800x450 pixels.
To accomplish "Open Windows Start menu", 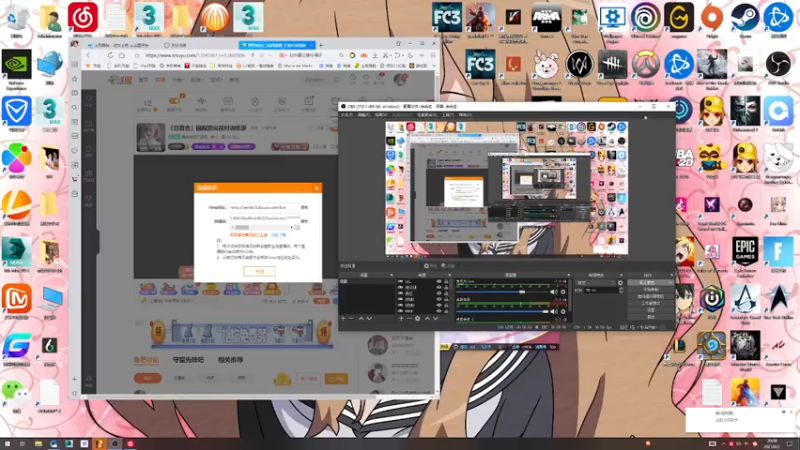I will pyautogui.click(x=8, y=444).
